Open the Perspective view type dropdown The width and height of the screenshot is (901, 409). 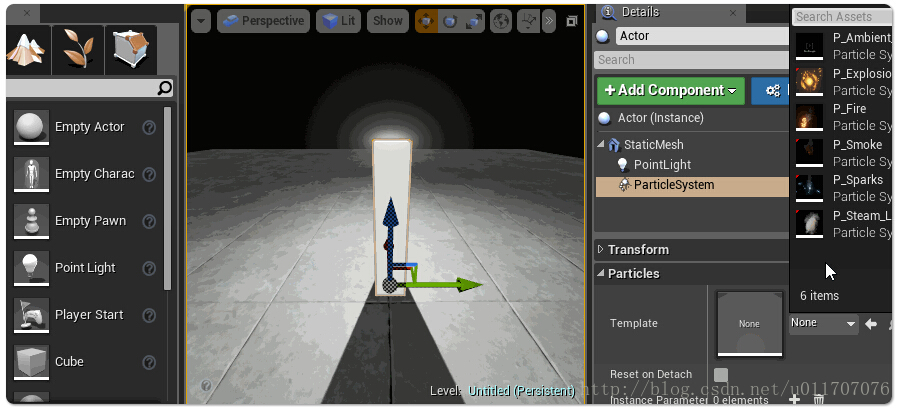(264, 21)
